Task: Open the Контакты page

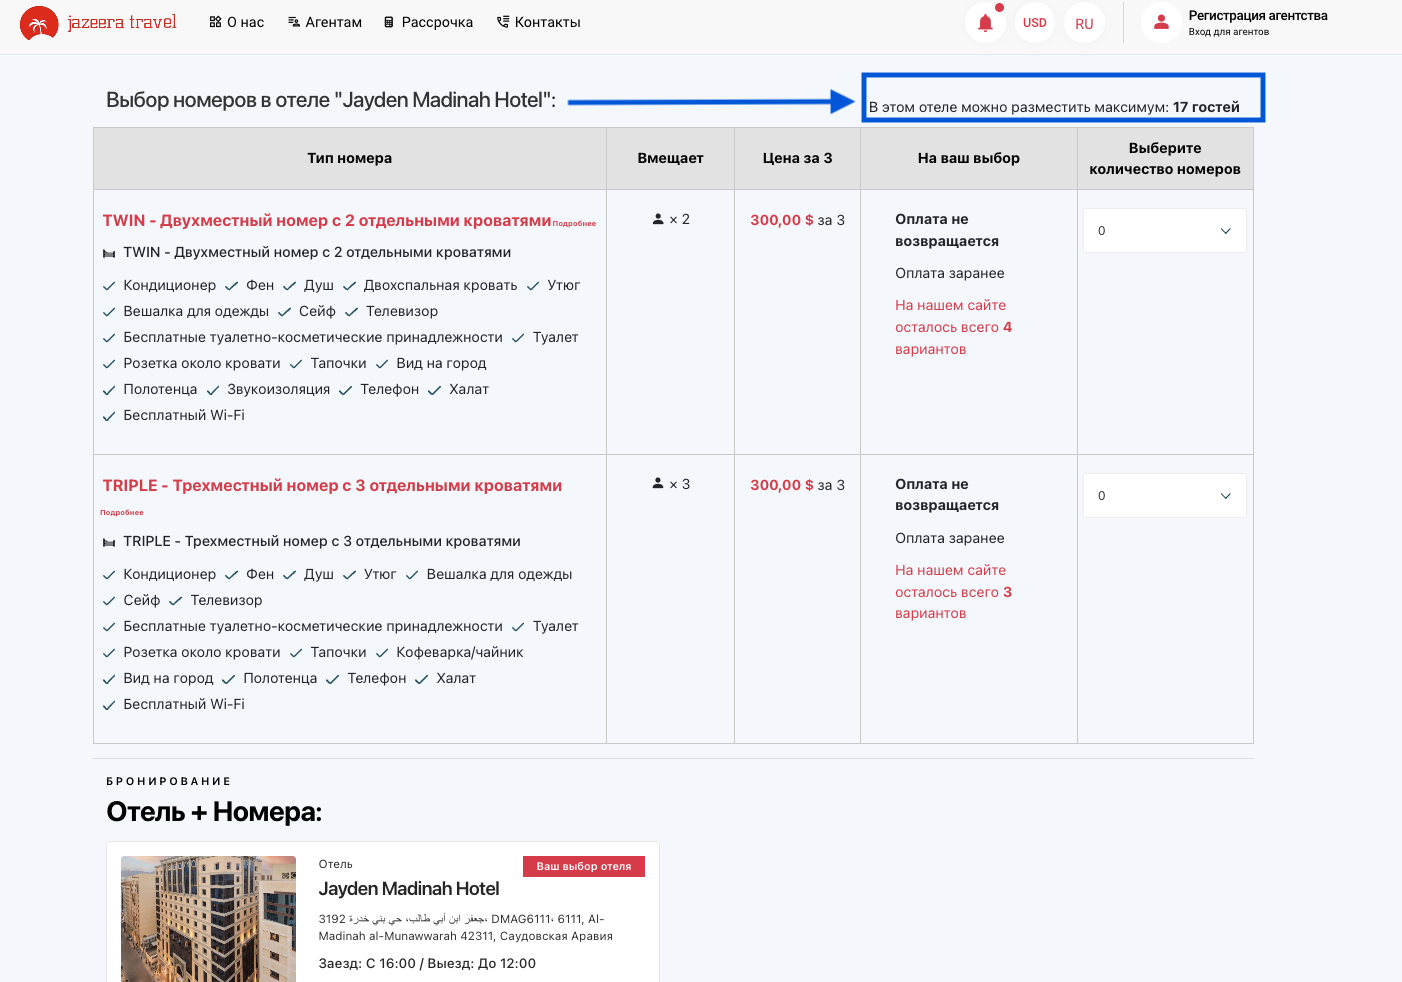Action: click(538, 22)
